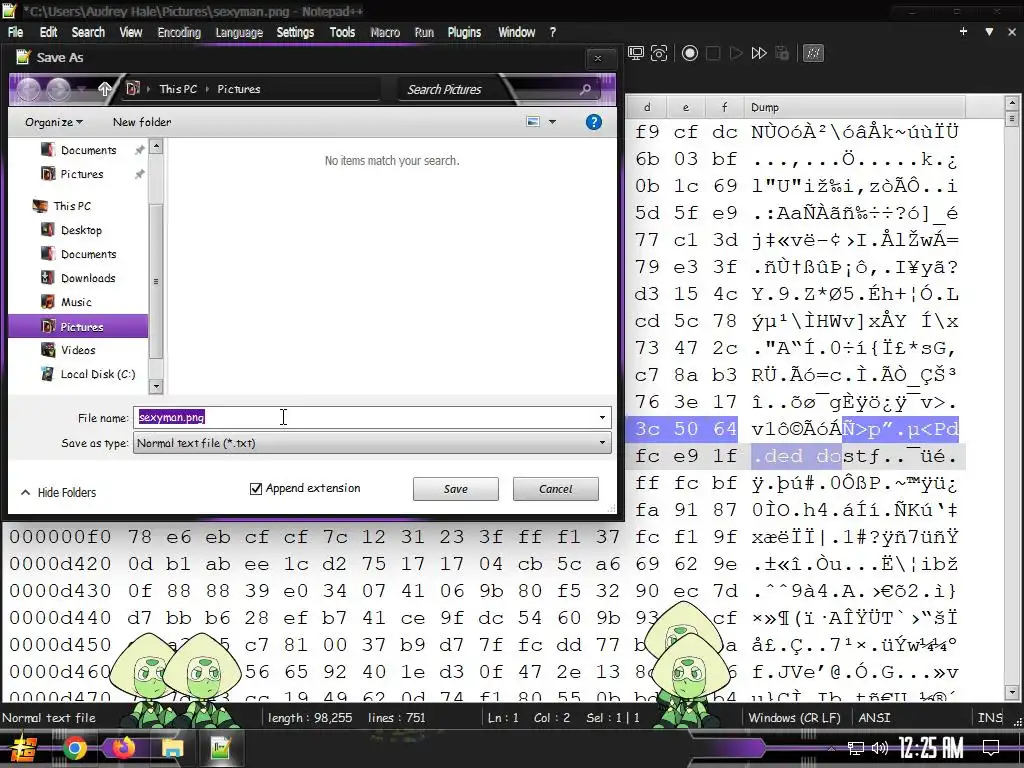Click the eye focus icon in toolbar
Screen dimensions: 1024x768
pyautogui.click(x=660, y=54)
